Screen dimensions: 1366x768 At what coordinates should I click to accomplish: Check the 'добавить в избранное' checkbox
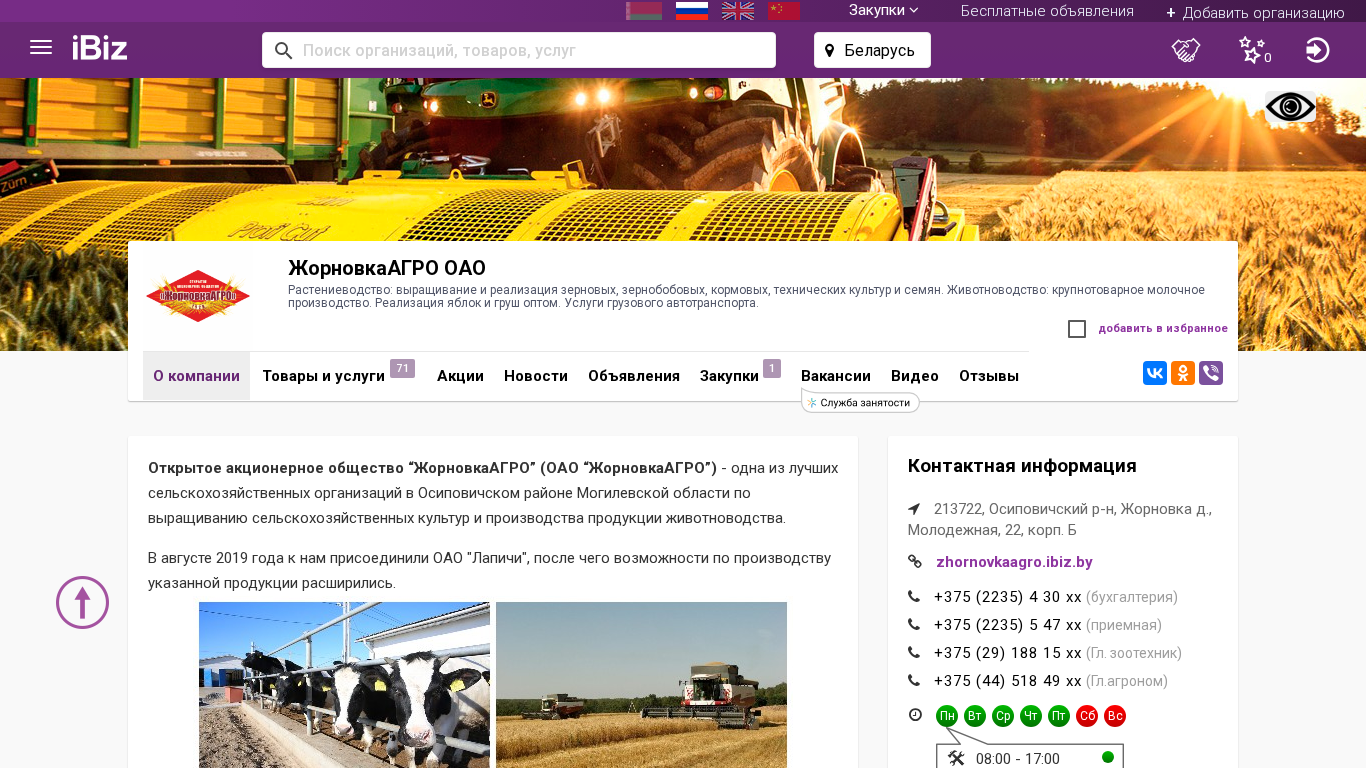pos(1077,329)
